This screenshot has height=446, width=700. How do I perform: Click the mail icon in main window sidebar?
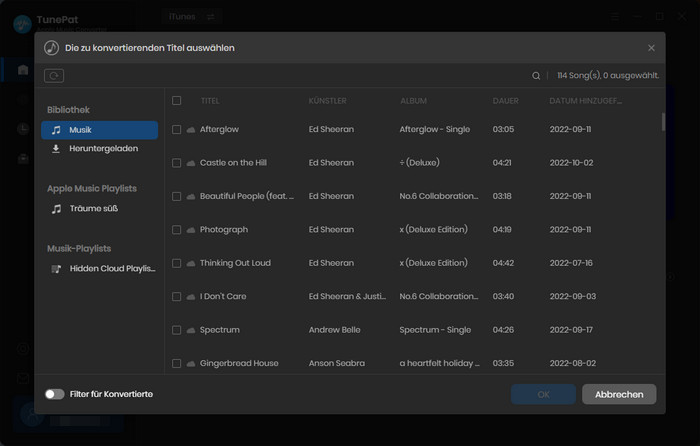[x=23, y=379]
